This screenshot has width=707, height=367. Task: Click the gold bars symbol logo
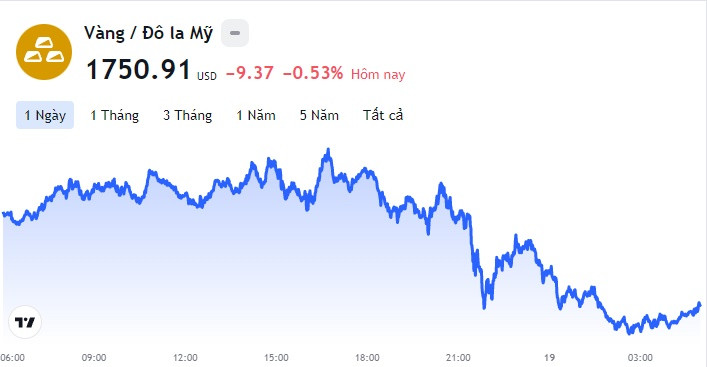click(x=44, y=52)
